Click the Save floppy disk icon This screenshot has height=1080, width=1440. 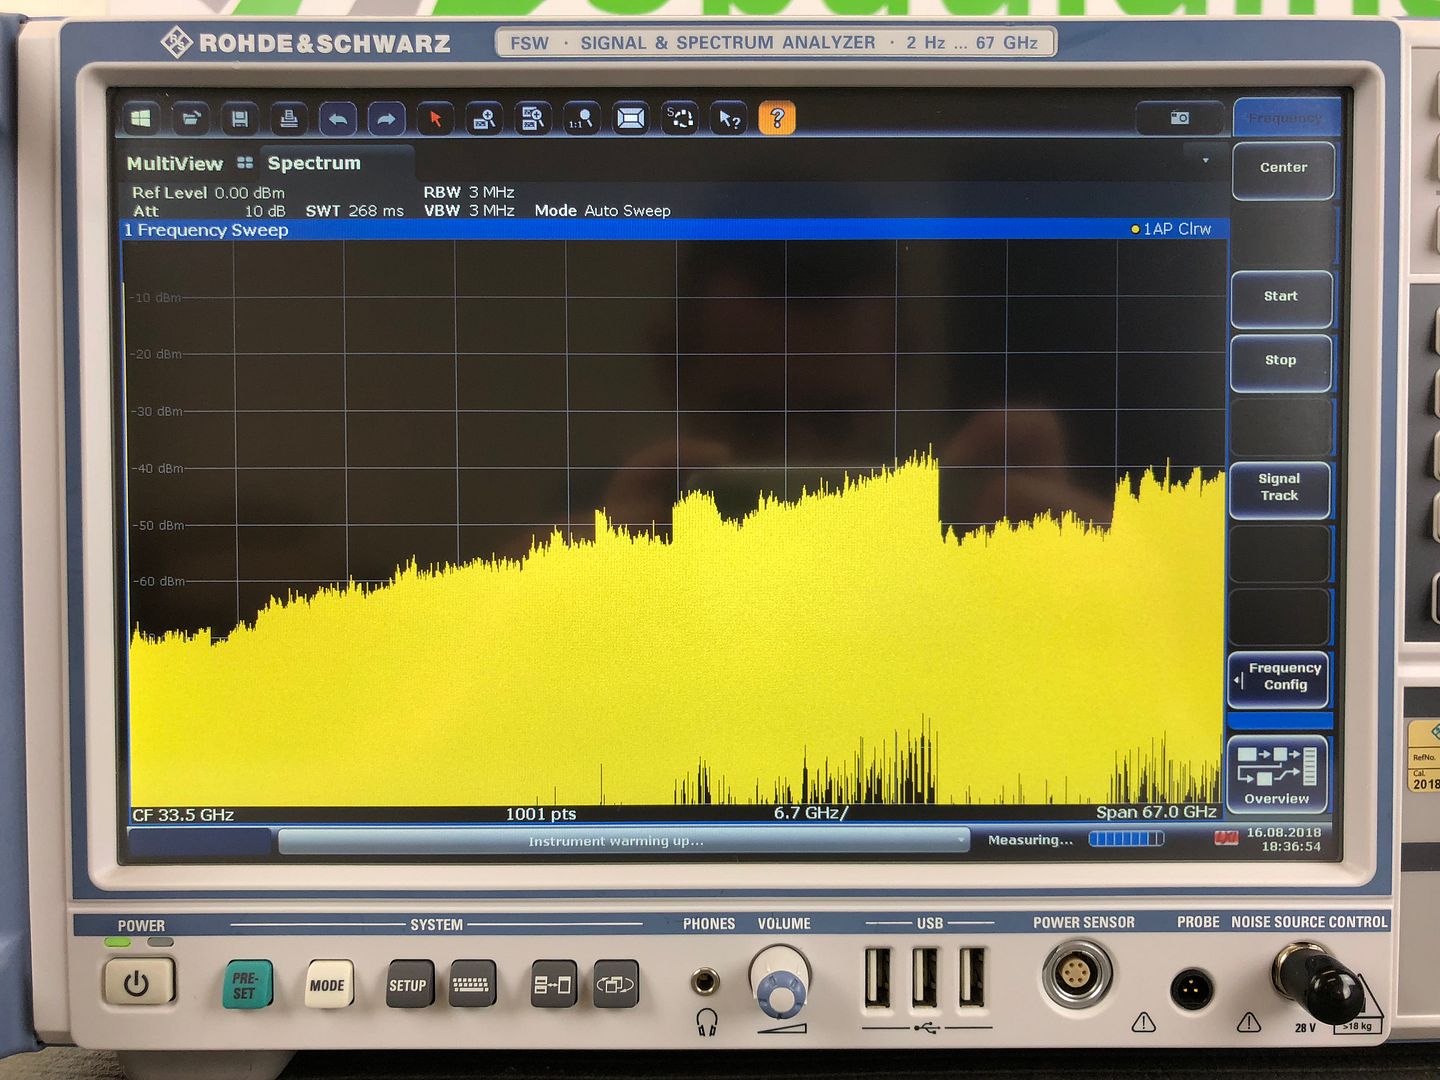click(240, 119)
